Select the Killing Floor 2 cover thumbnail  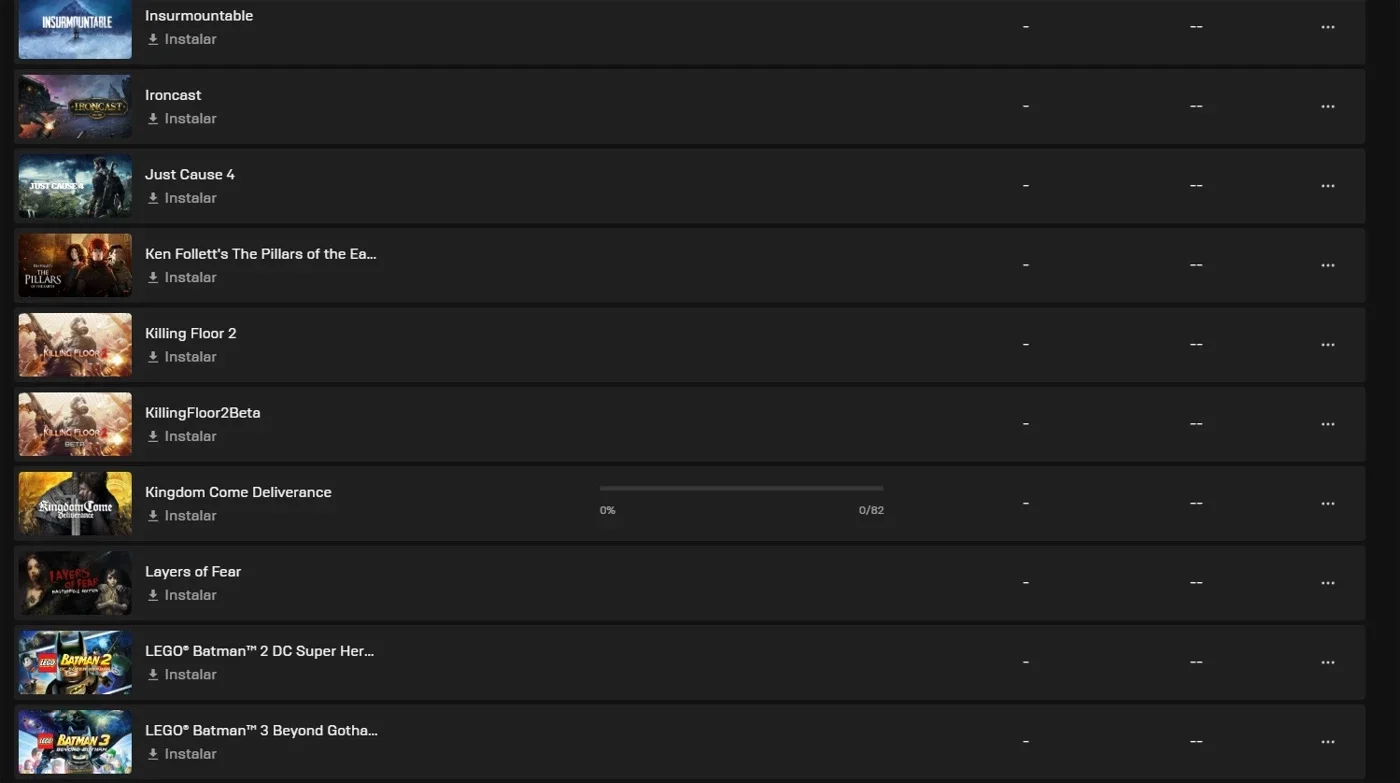pos(75,345)
